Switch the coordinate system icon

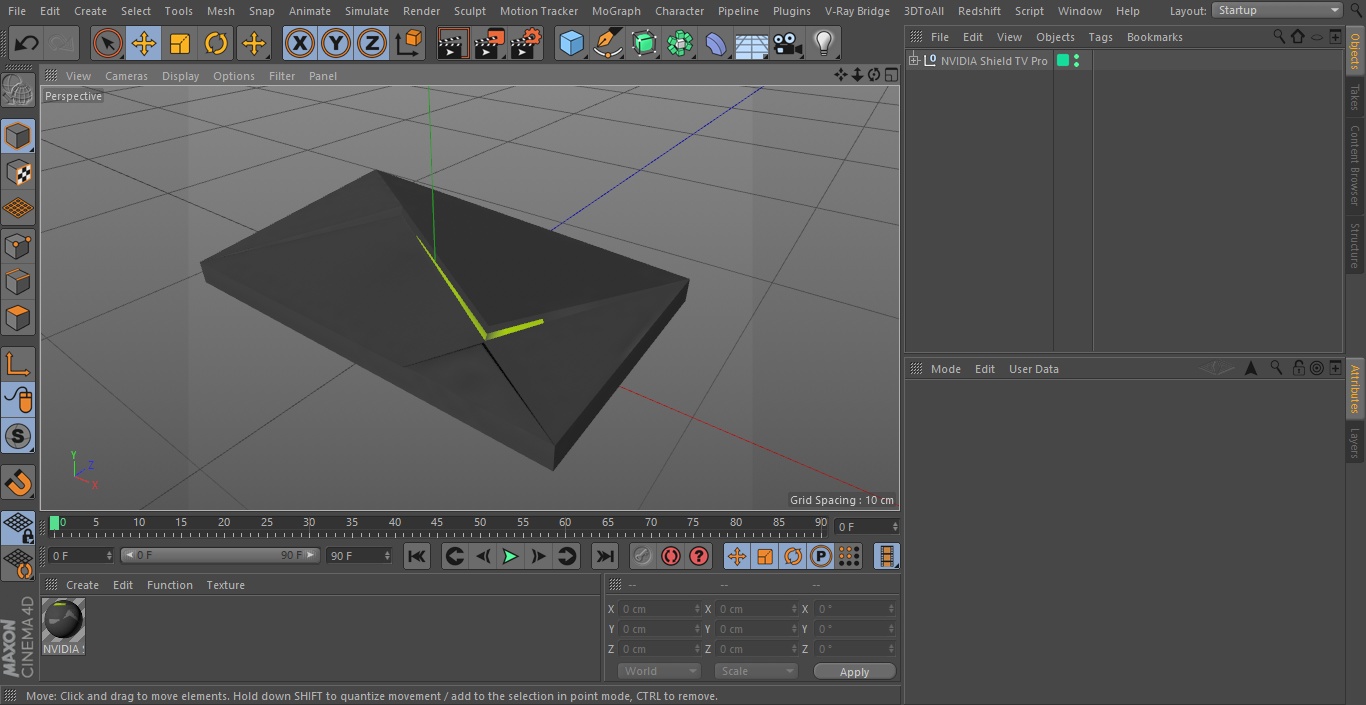click(x=409, y=44)
